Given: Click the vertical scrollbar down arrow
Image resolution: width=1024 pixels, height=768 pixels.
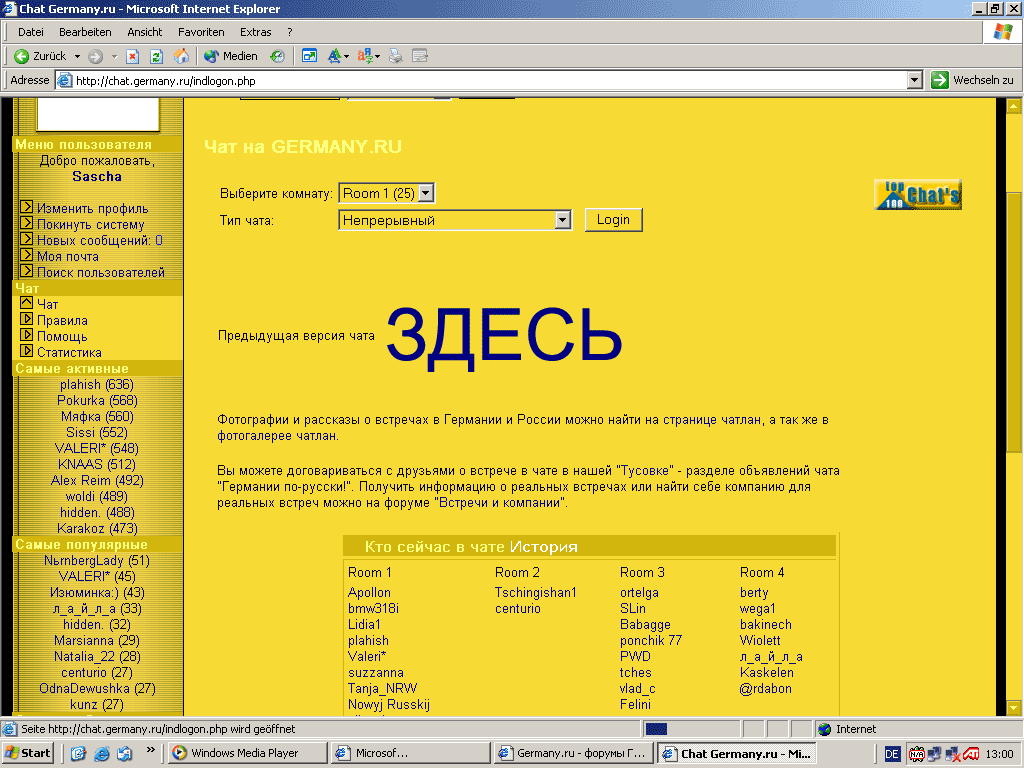Looking at the screenshot, I should point(1014,707).
